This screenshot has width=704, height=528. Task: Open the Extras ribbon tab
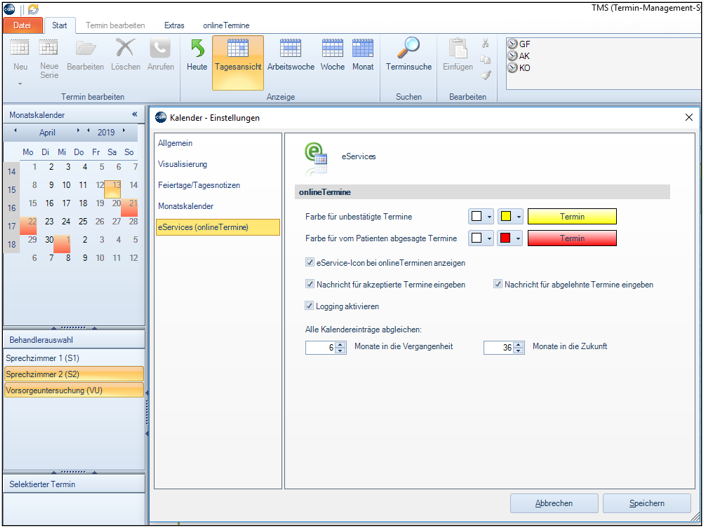point(174,26)
